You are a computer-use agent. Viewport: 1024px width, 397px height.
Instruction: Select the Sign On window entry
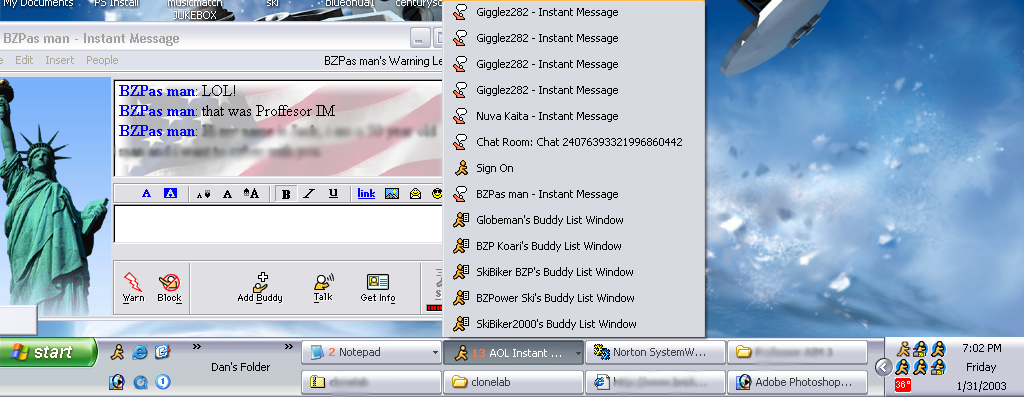coord(574,168)
